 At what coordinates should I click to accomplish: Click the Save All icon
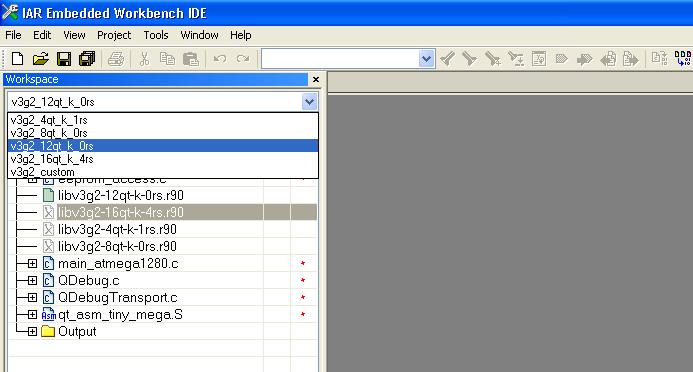87,58
